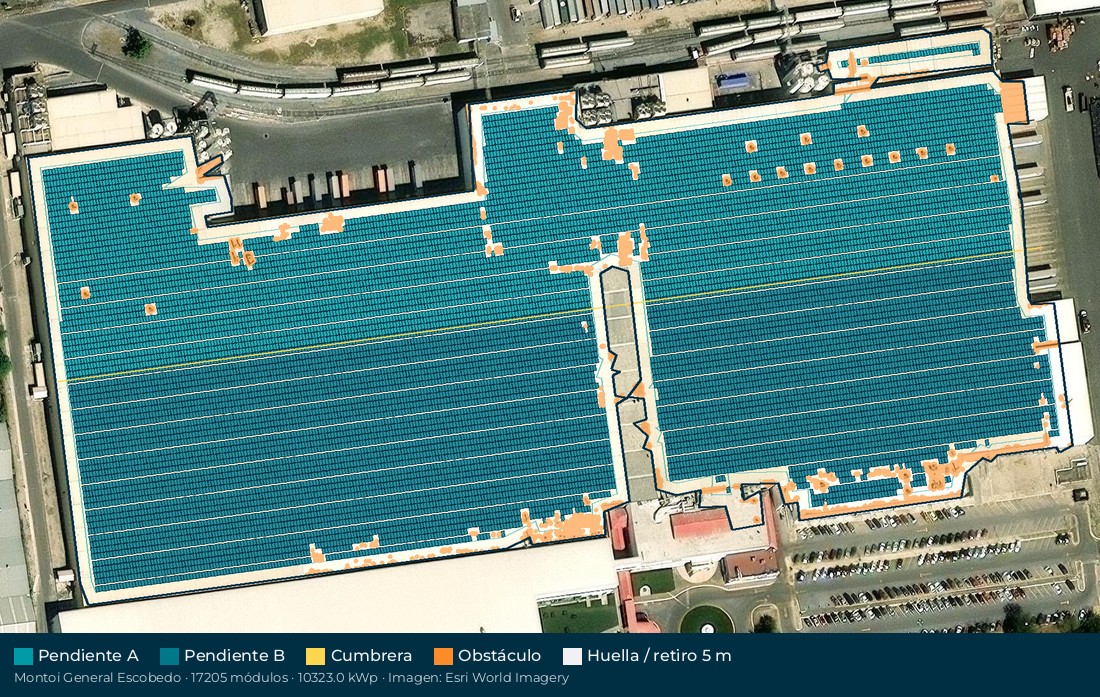1100x697 pixels.
Task: Click the Pendiente A legend label
Action: (x=88, y=656)
